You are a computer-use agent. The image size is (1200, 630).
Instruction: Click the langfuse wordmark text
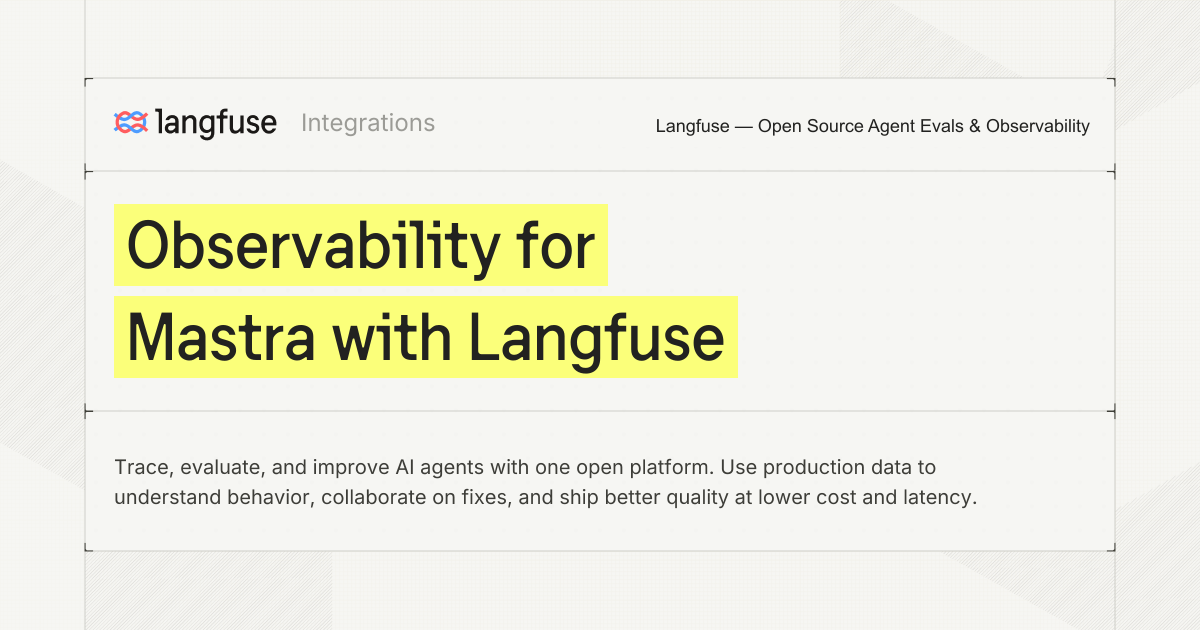point(216,123)
